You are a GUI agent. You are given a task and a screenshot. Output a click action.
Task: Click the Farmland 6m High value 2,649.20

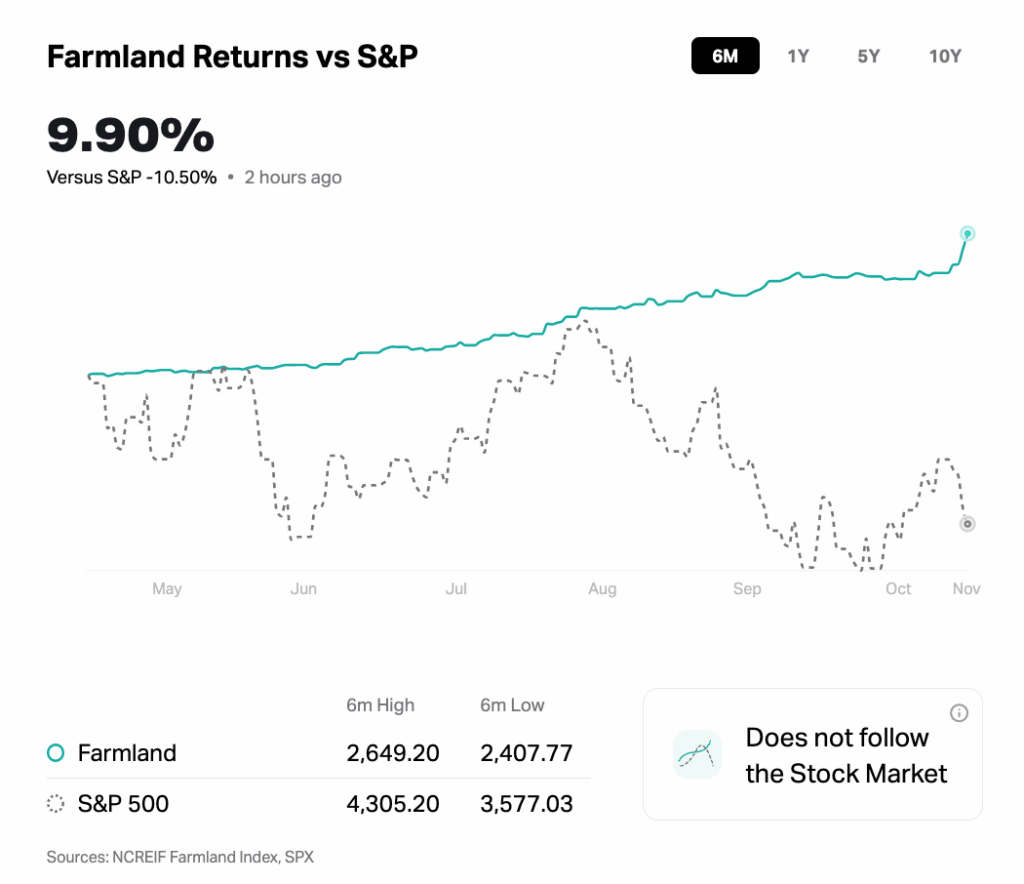pos(393,753)
